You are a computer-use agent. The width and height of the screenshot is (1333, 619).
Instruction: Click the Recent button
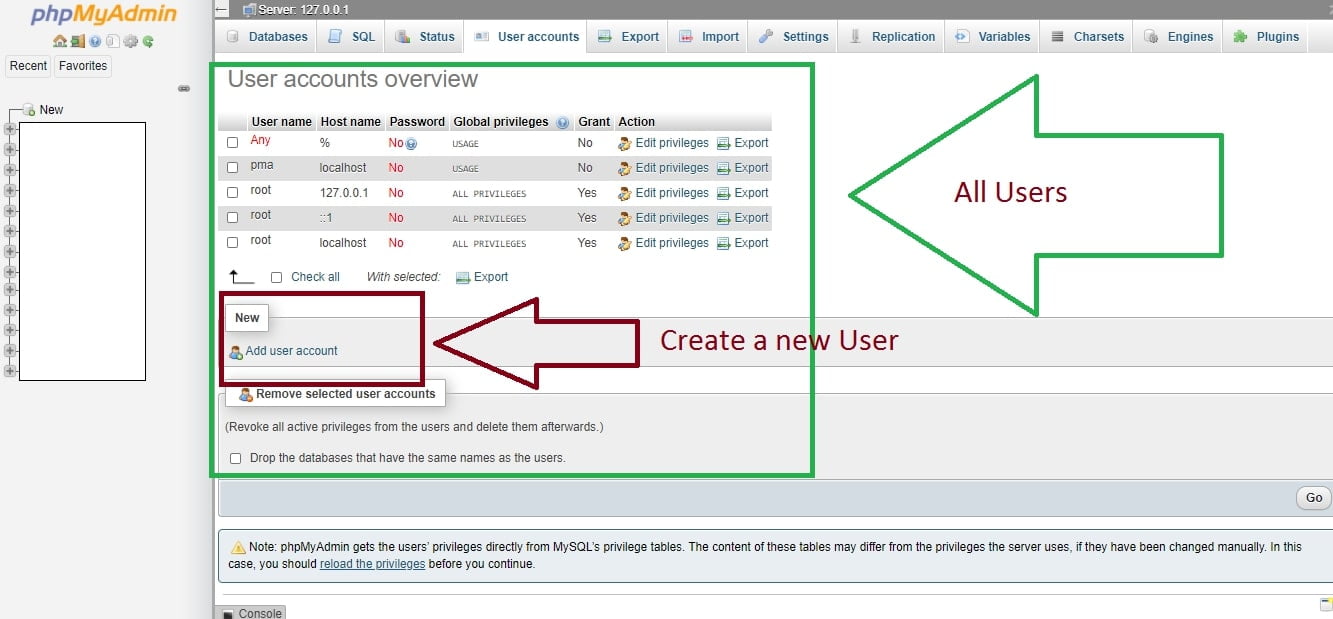pos(28,66)
